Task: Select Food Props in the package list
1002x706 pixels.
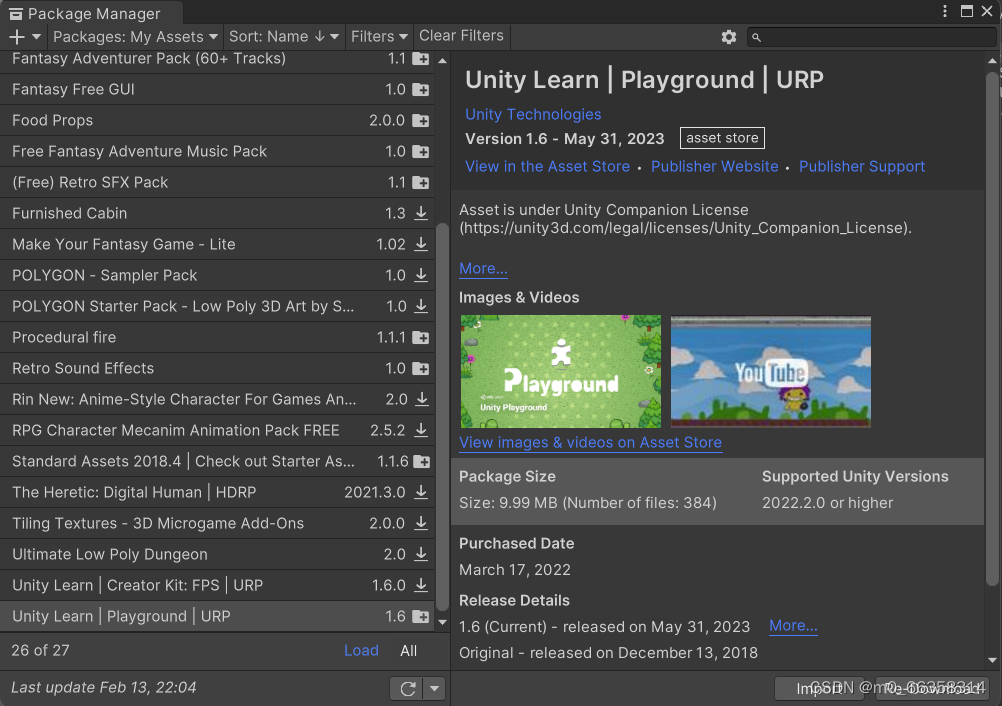Action: pyautogui.click(x=217, y=120)
